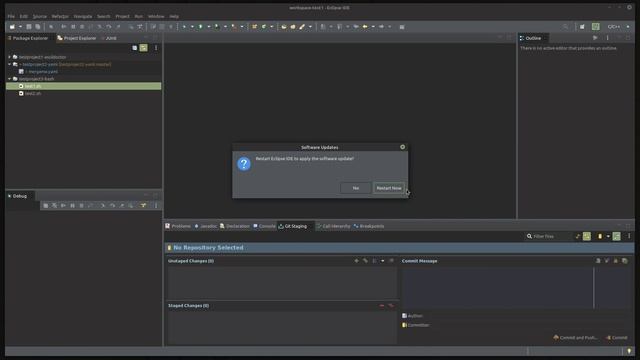640x360 pixels.
Task: Click the Back navigation arrow icon
Action: 365,27
